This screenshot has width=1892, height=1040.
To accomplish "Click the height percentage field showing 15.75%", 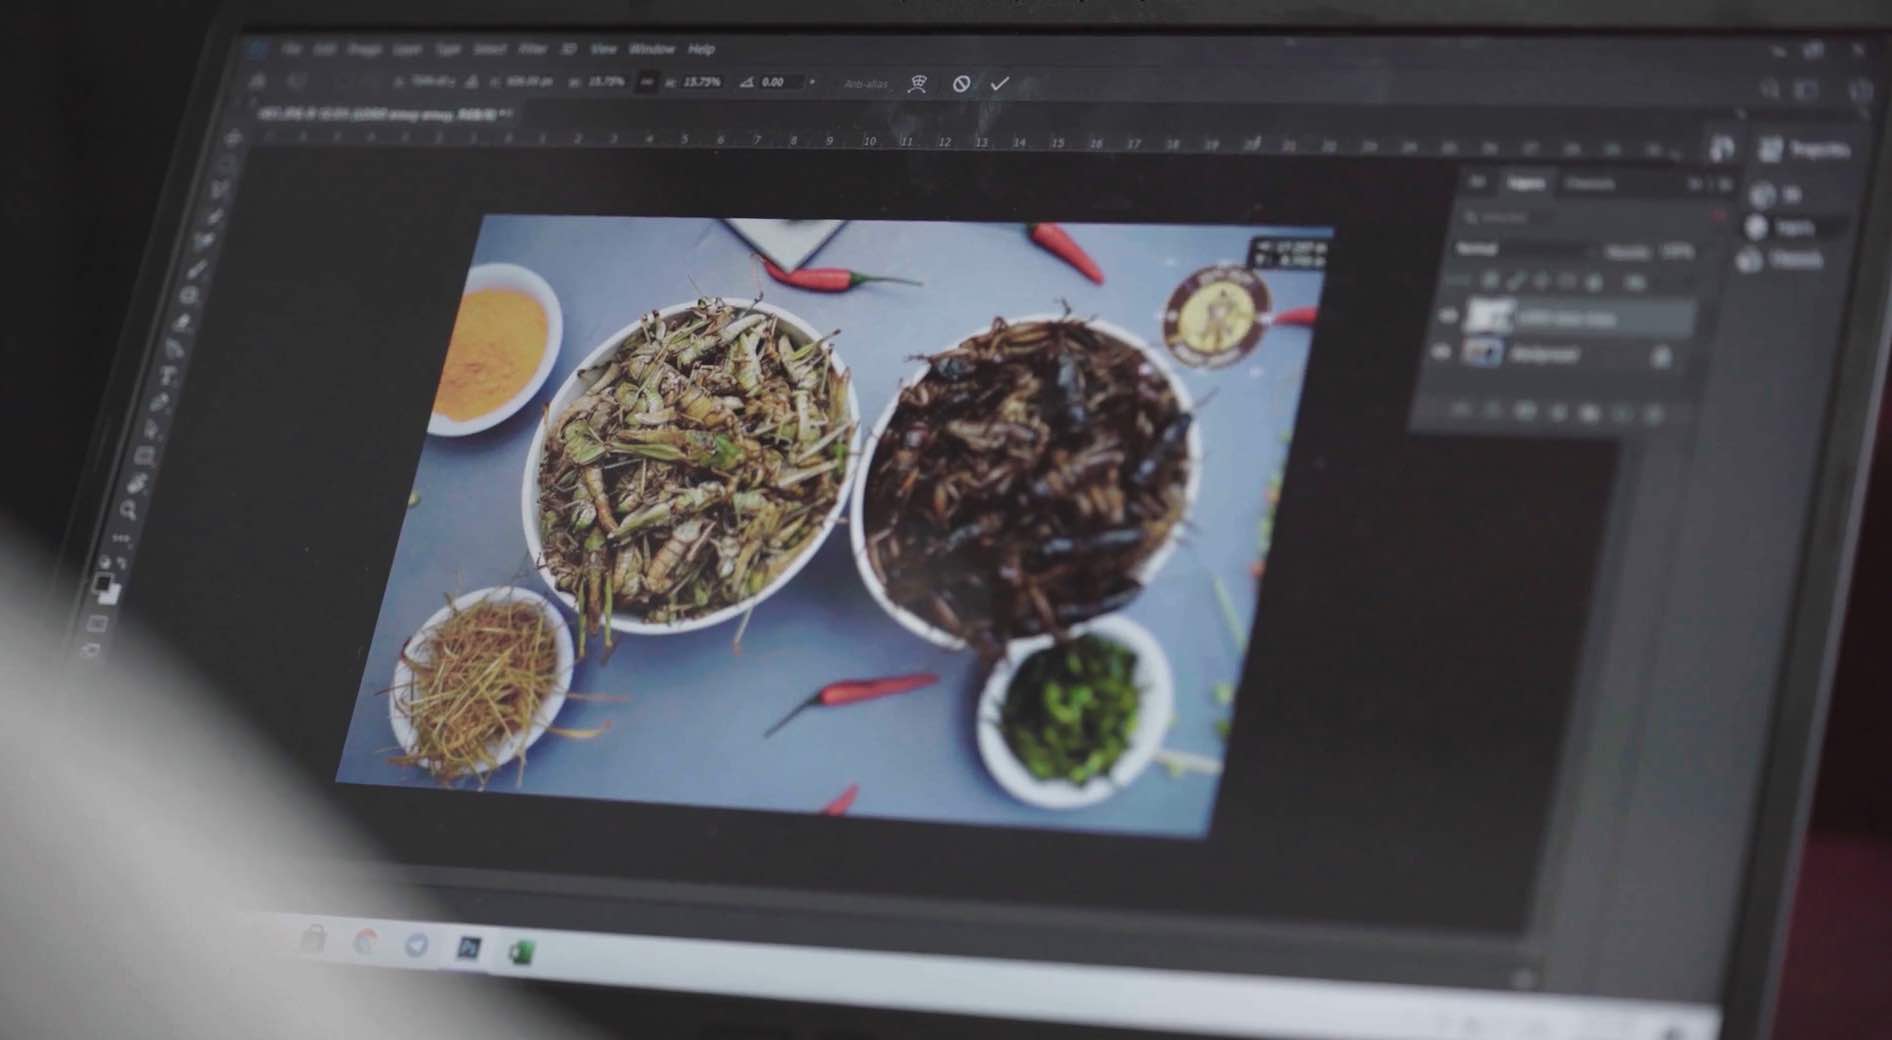I will (701, 82).
